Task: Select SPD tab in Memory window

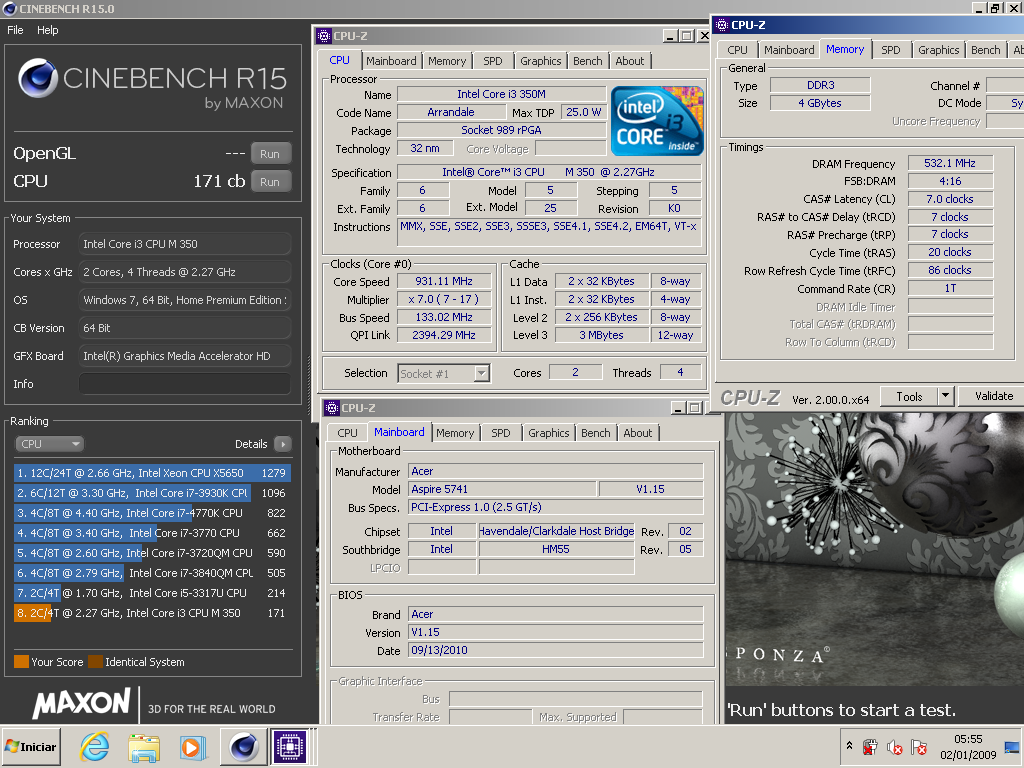Action: [x=891, y=50]
